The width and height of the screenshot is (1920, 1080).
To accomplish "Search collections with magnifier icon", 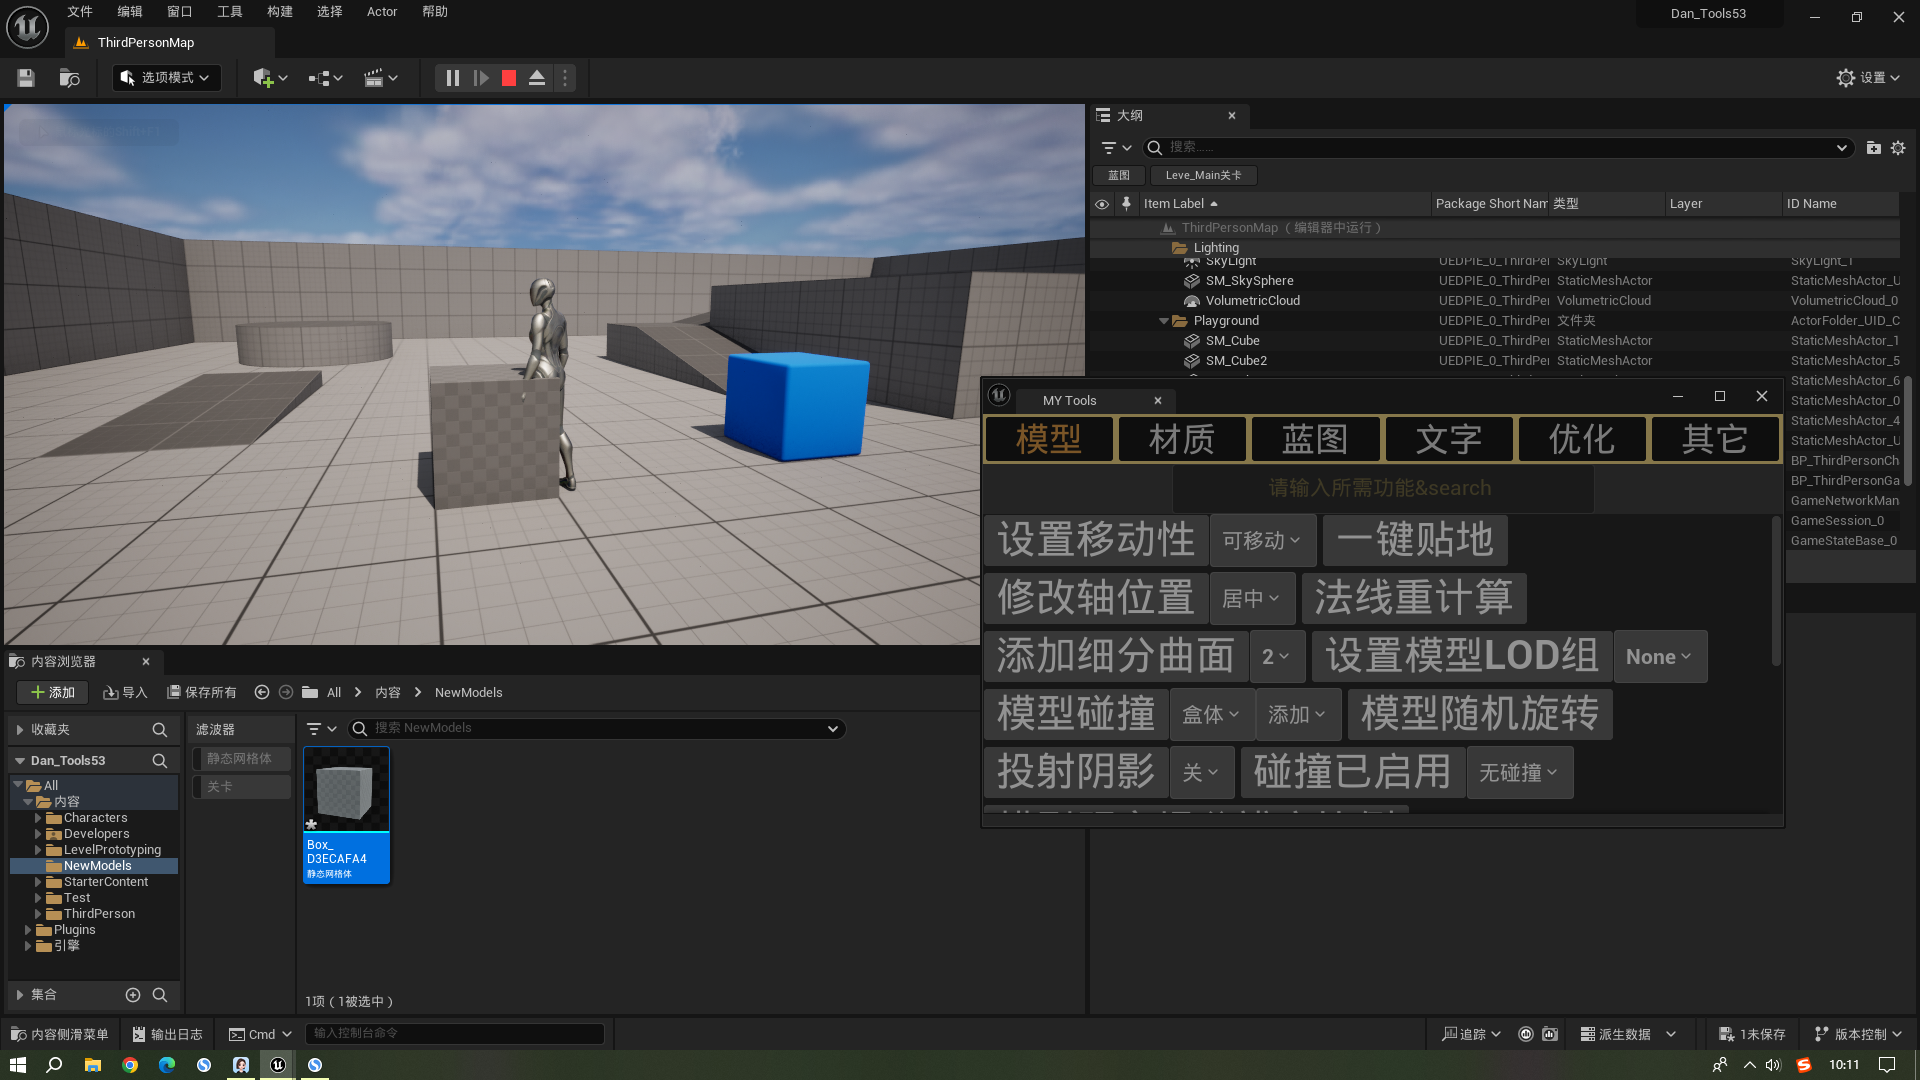I will 160,995.
